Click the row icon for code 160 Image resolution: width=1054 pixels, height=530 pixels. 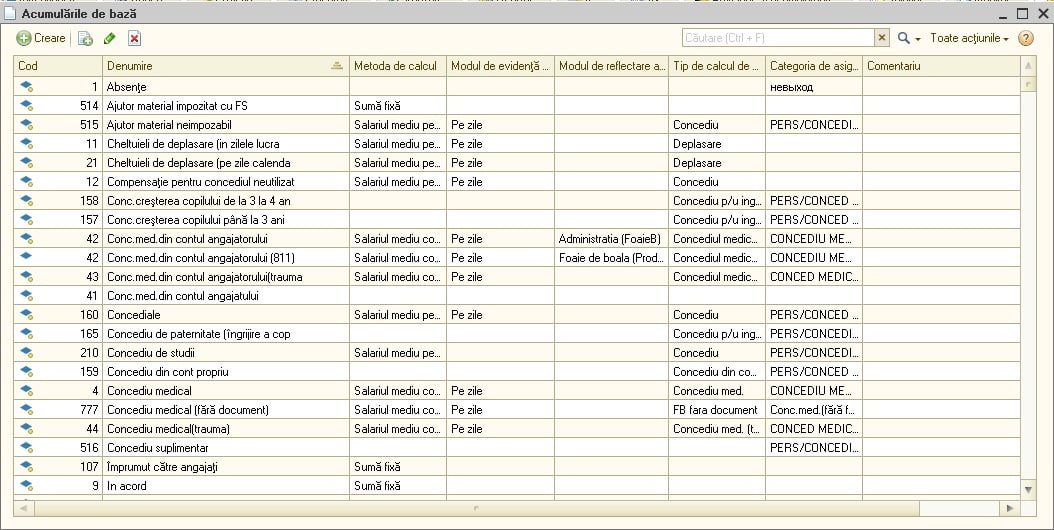(x=27, y=314)
